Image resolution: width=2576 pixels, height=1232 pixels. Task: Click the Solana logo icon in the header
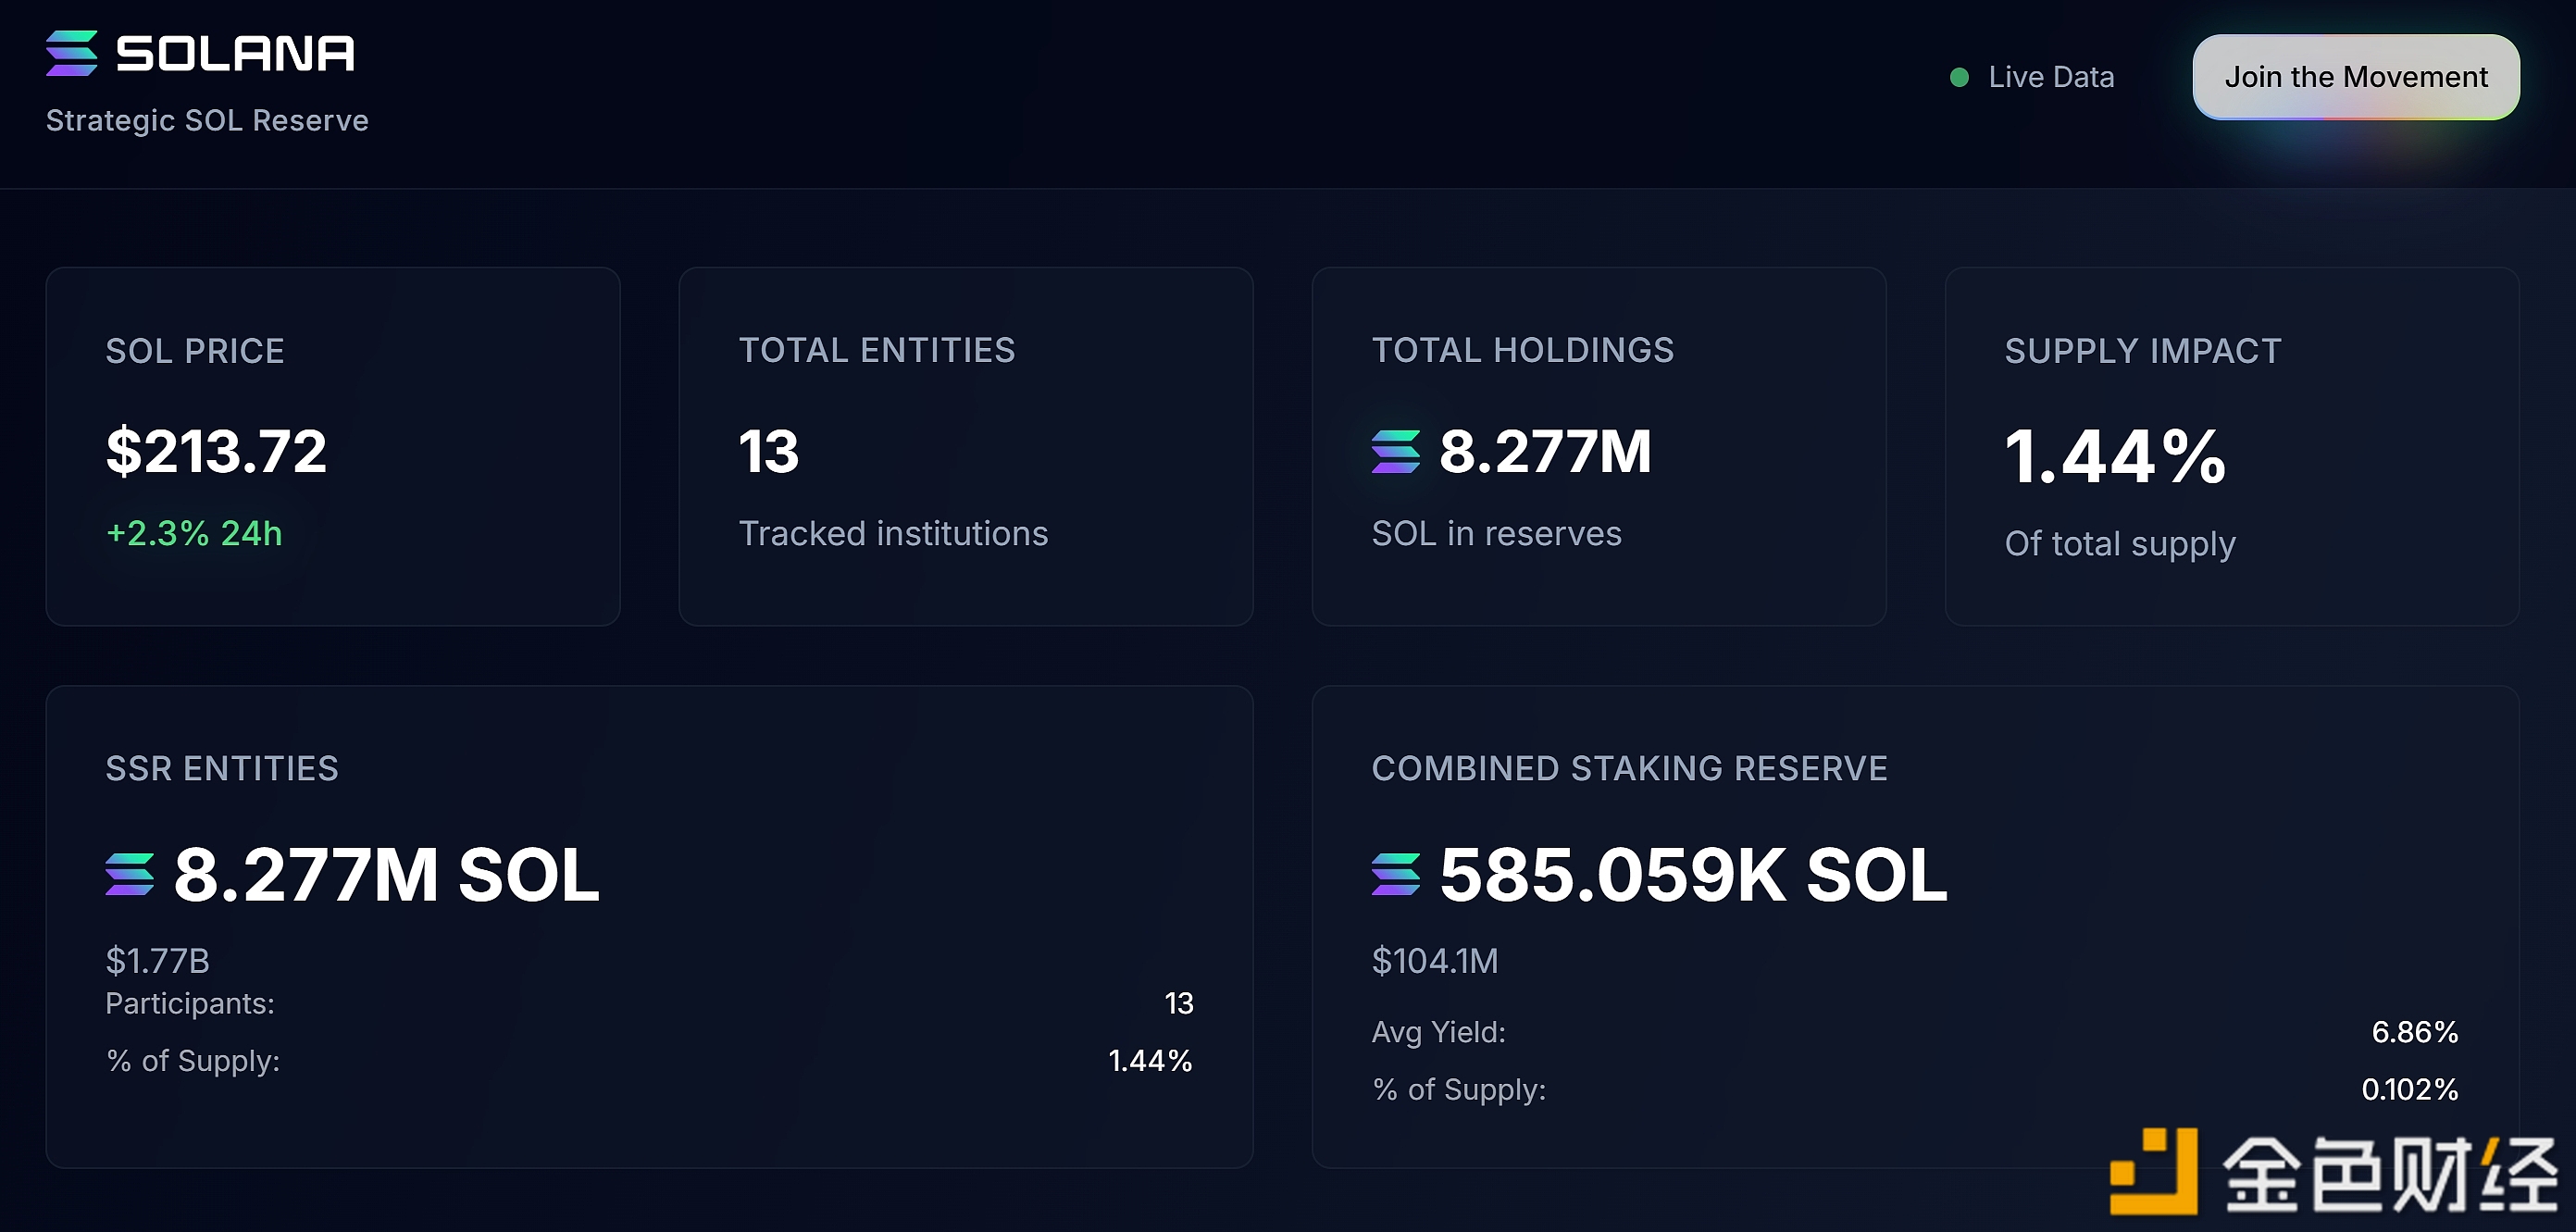pyautogui.click(x=71, y=53)
